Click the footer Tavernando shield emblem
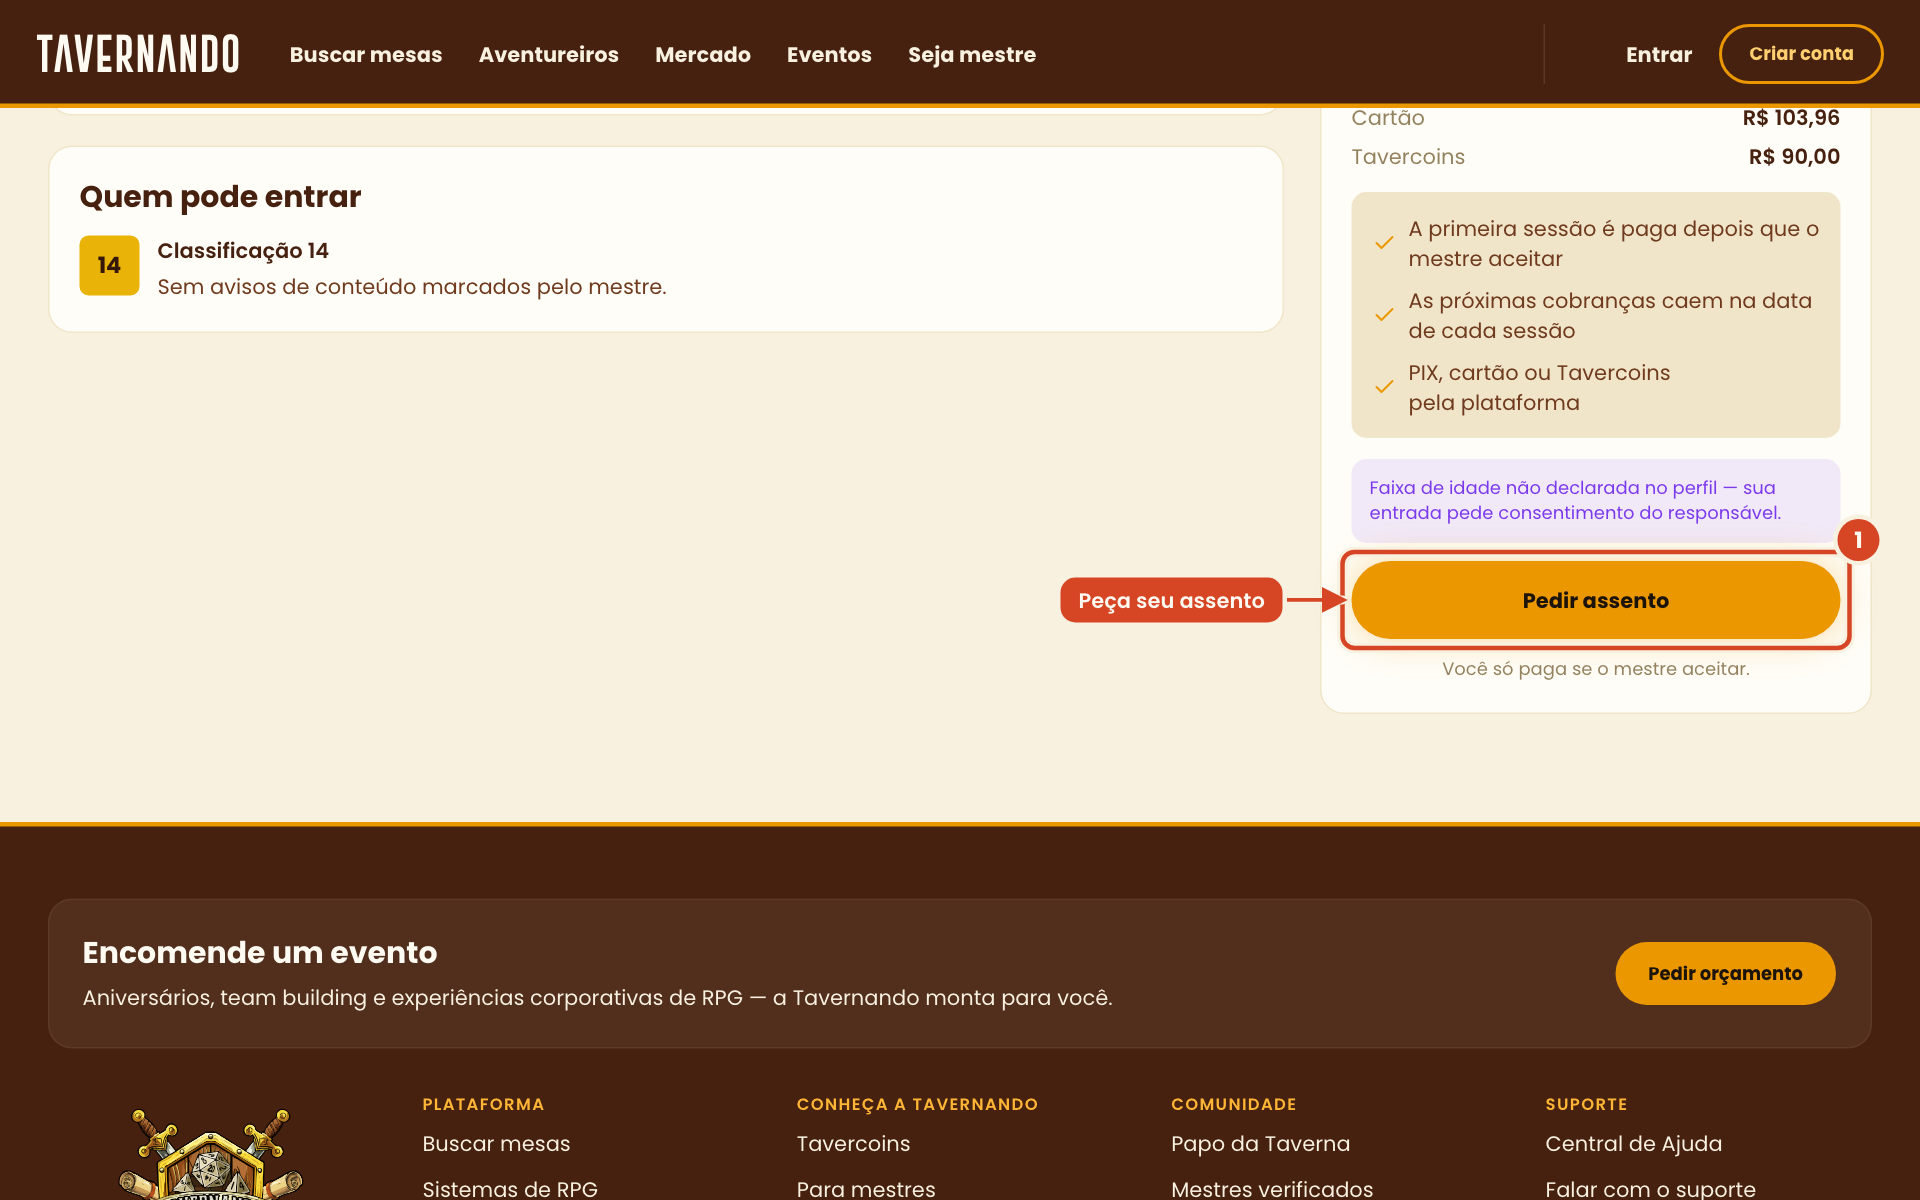Viewport: 1920px width, 1200px height. 211,1155
